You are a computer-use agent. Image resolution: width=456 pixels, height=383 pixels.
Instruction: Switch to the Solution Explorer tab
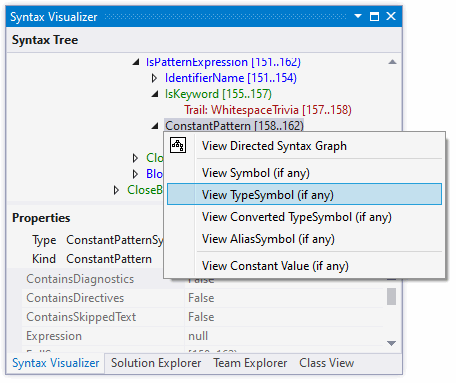point(156,363)
